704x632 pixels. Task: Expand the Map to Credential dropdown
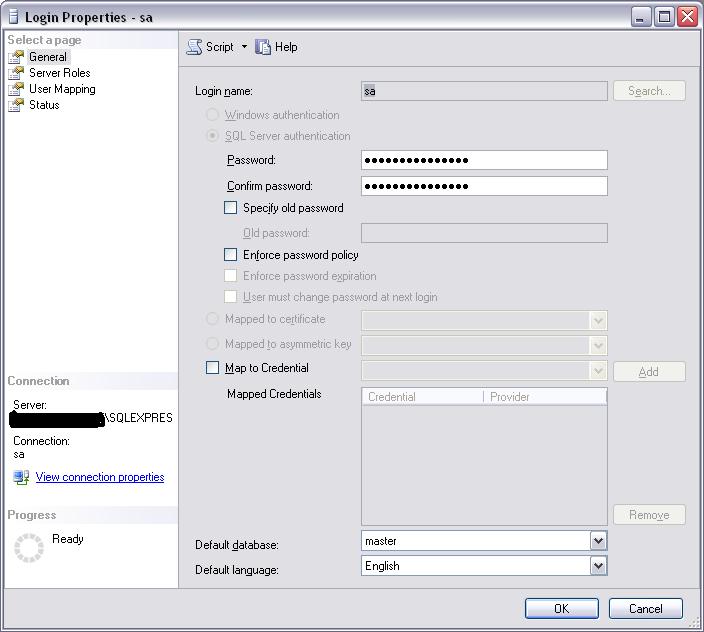[x=598, y=371]
